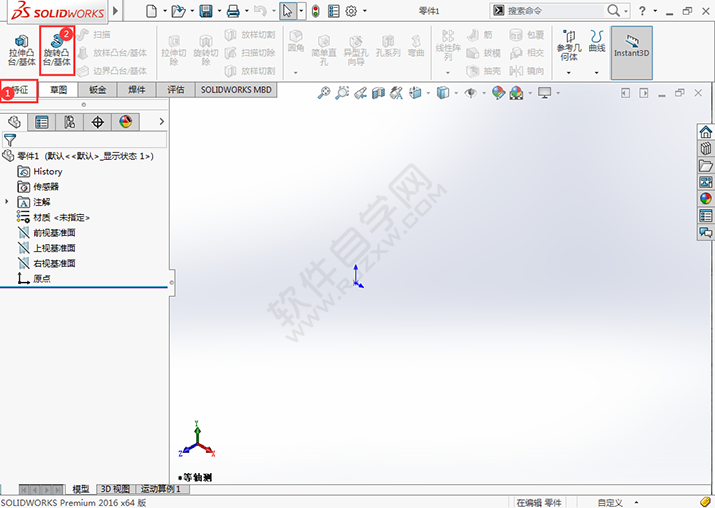Image resolution: width=715 pixels, height=508 pixels.
Task: Expand the Annotations (注解) node arrow
Action: tap(6, 202)
